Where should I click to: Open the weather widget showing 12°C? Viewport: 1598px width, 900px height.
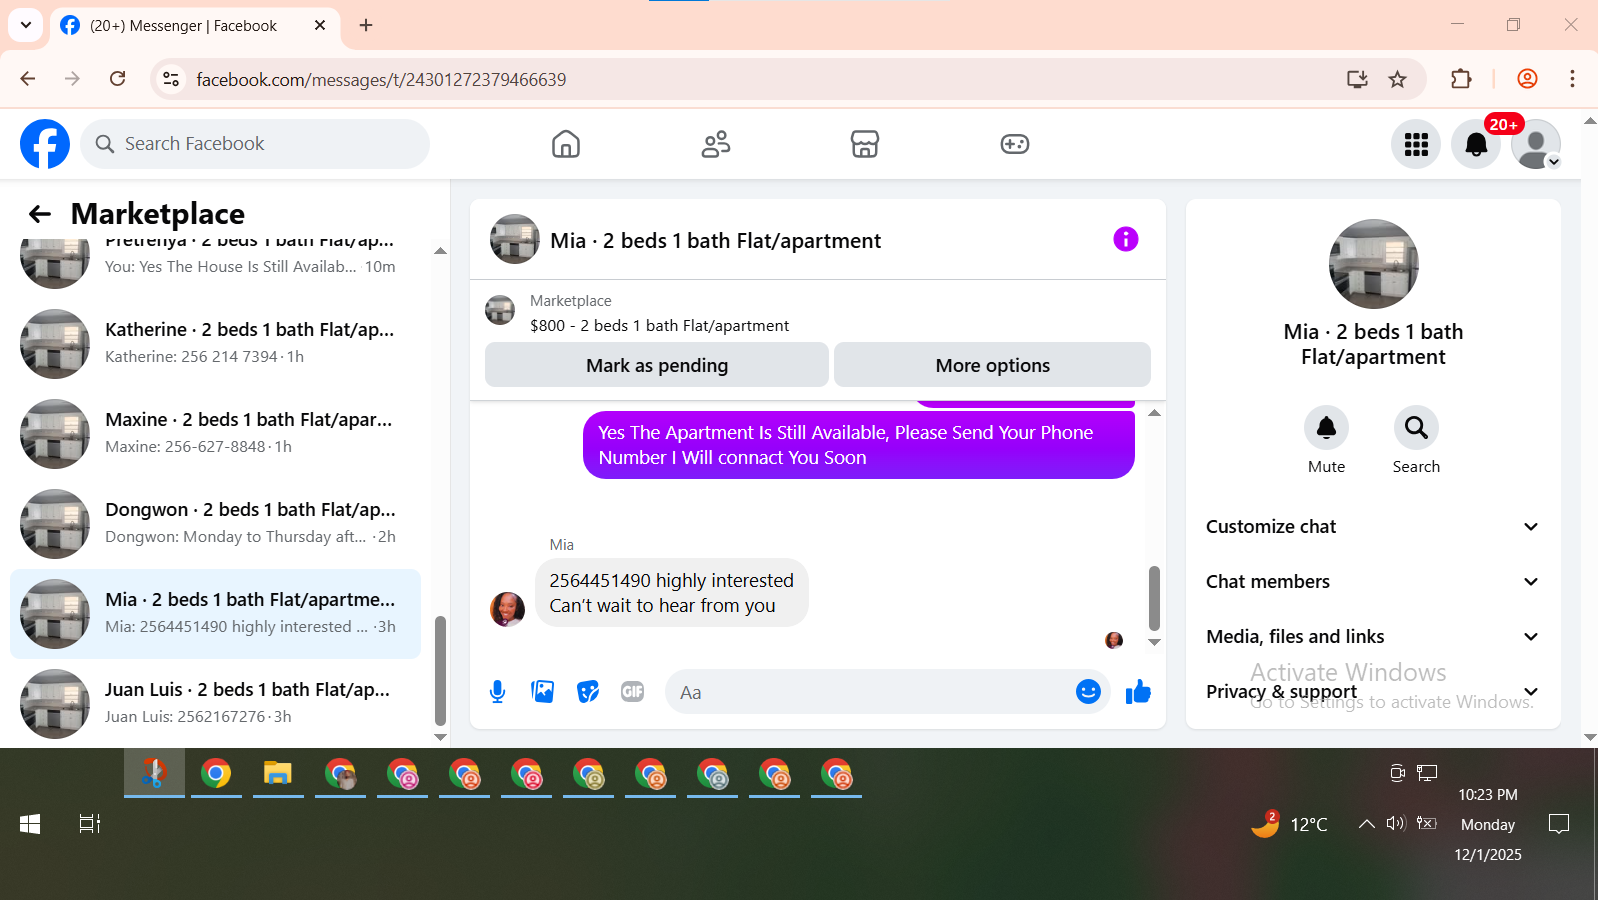click(1289, 824)
